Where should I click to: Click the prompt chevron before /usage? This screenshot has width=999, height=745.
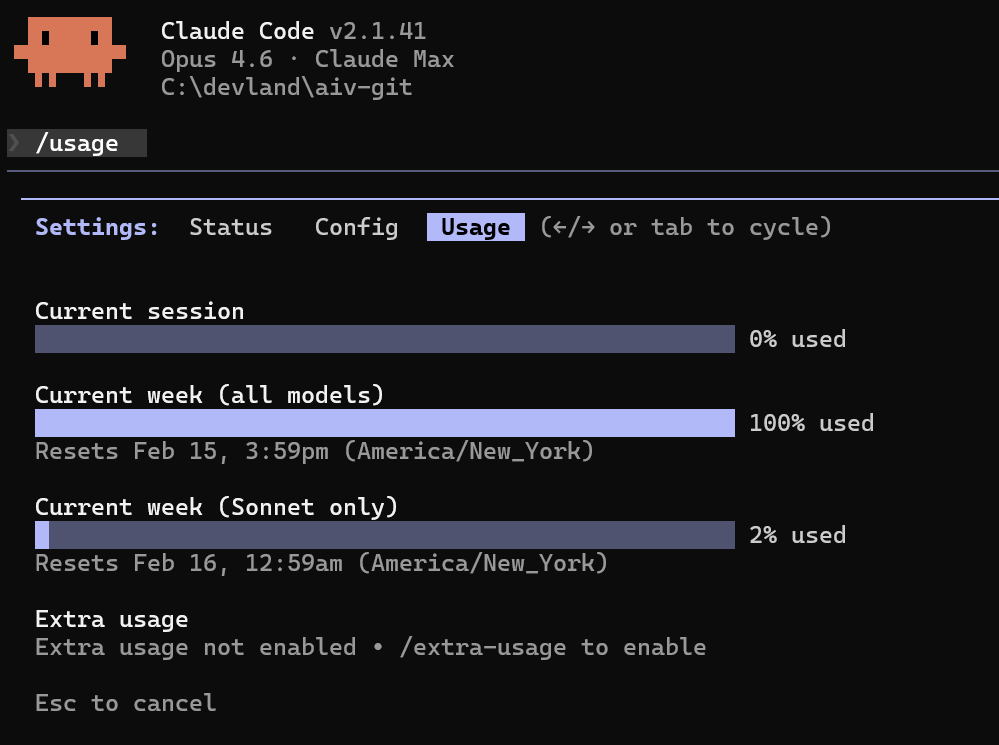[x=14, y=142]
